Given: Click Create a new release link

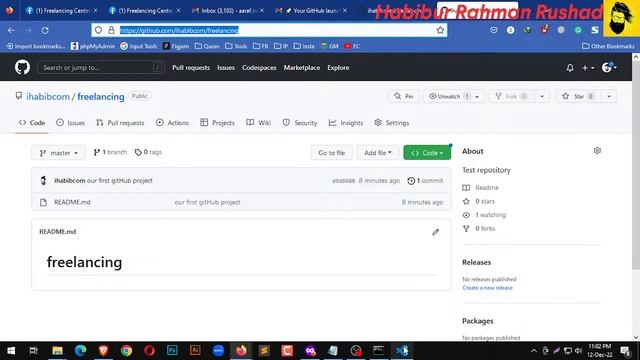Looking at the screenshot, I should tap(487, 288).
